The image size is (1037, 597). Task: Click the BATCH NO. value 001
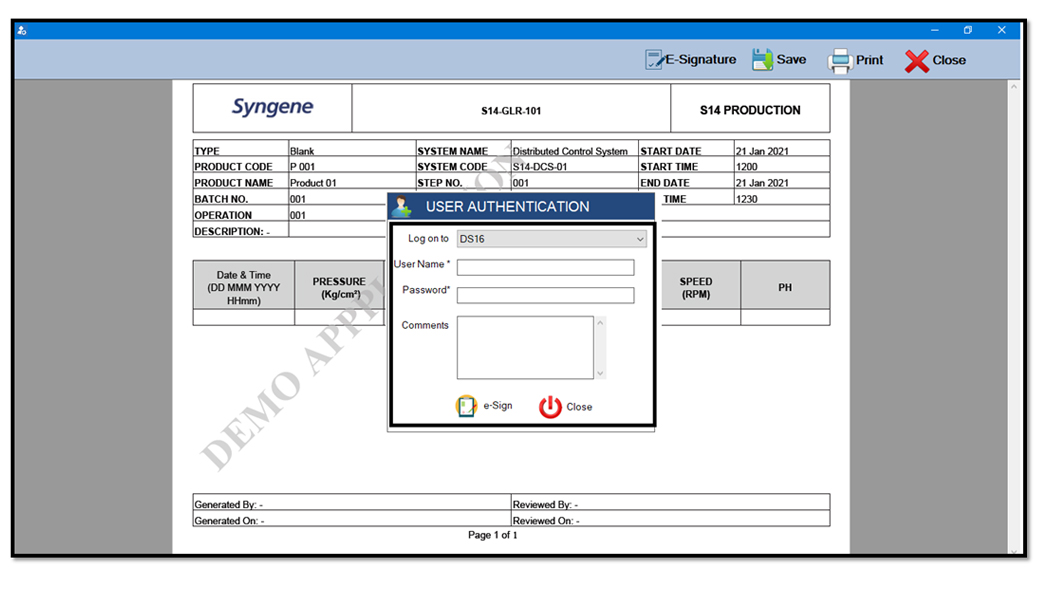coord(298,199)
